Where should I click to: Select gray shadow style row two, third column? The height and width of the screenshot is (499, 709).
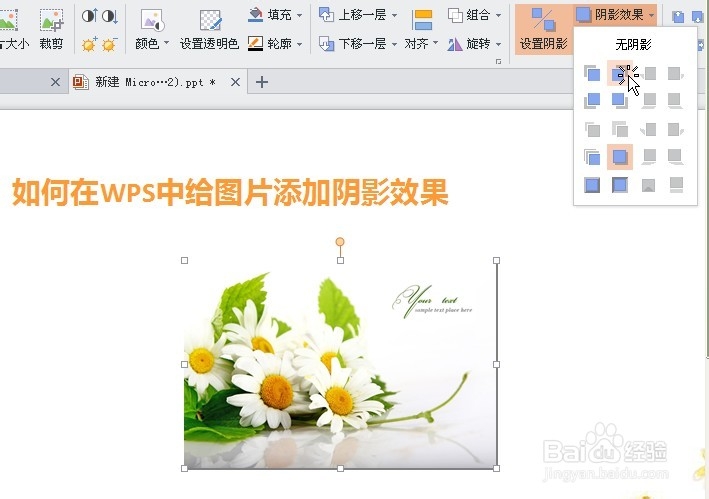tap(649, 100)
